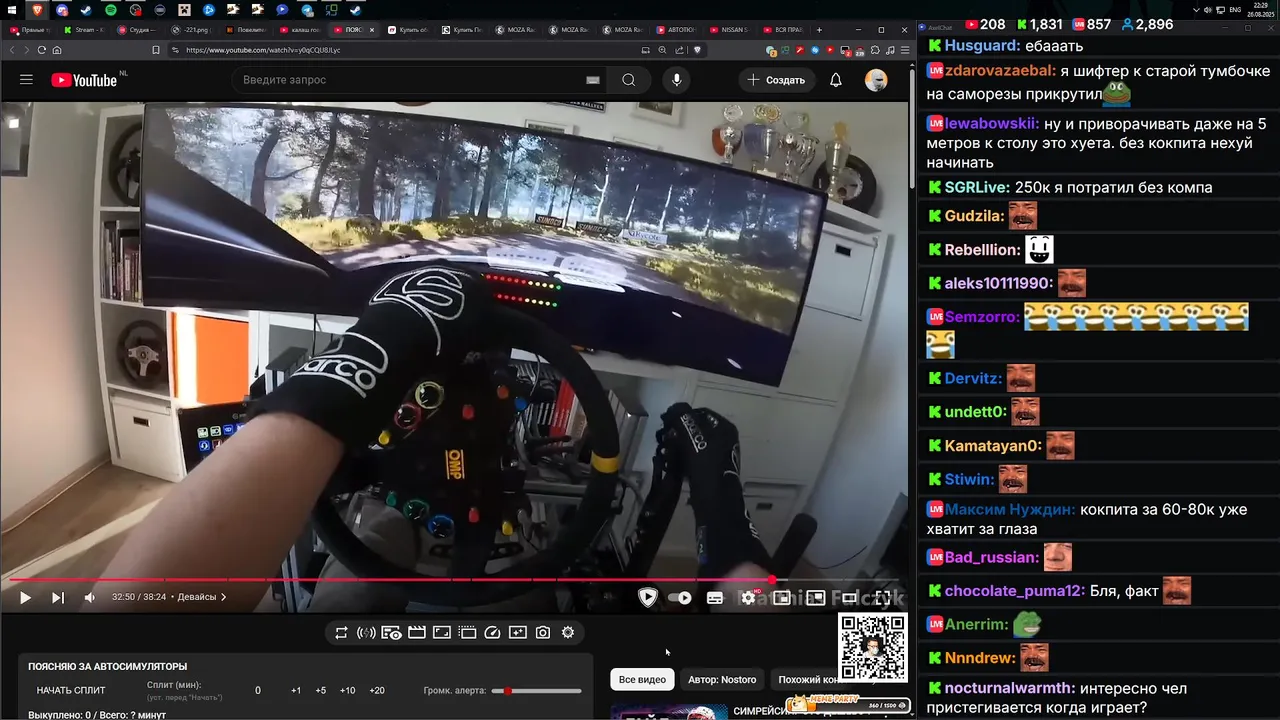The height and width of the screenshot is (720, 1280).
Task: Switch to the -221.png browser tab
Action: click(193, 30)
